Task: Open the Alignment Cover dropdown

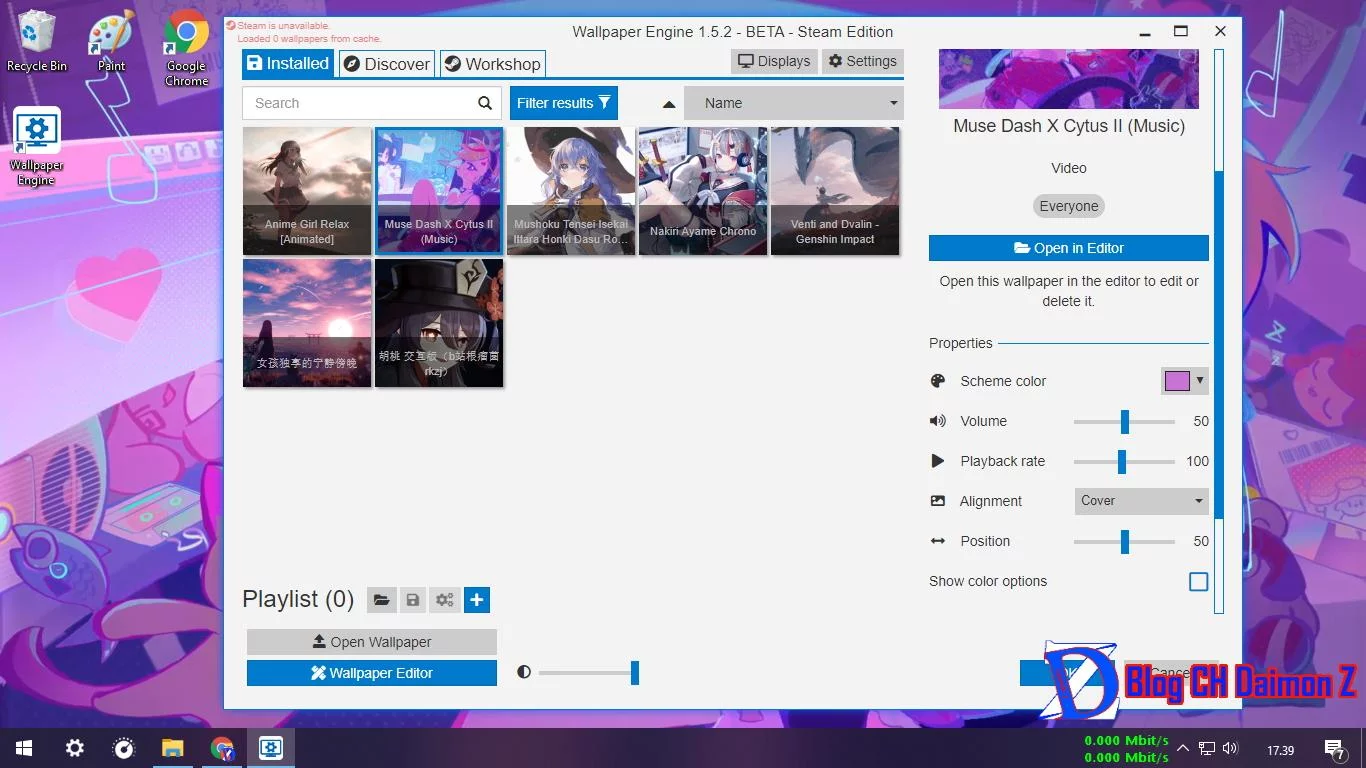Action: (1141, 501)
